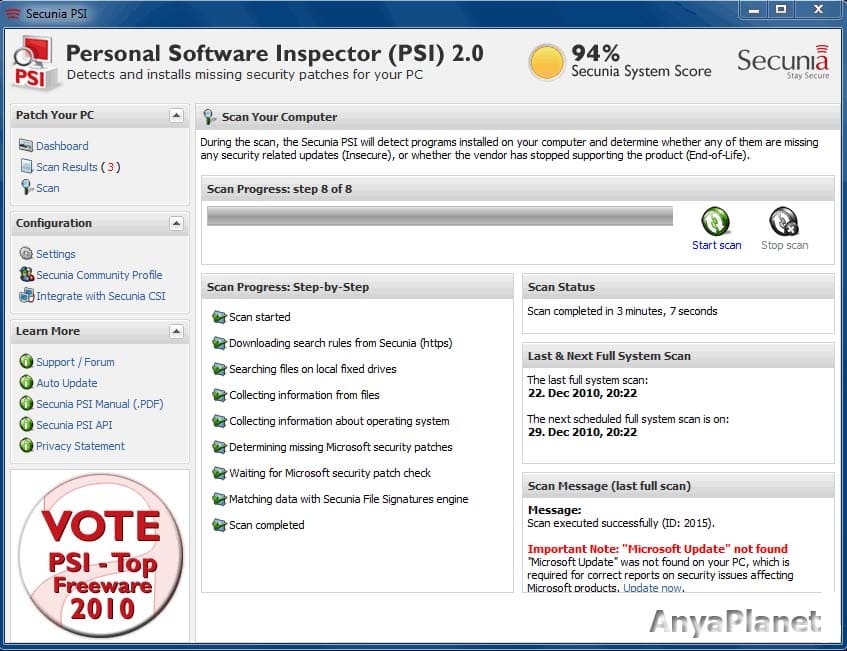Click the Integrate with Secunia CSI icon

26,296
